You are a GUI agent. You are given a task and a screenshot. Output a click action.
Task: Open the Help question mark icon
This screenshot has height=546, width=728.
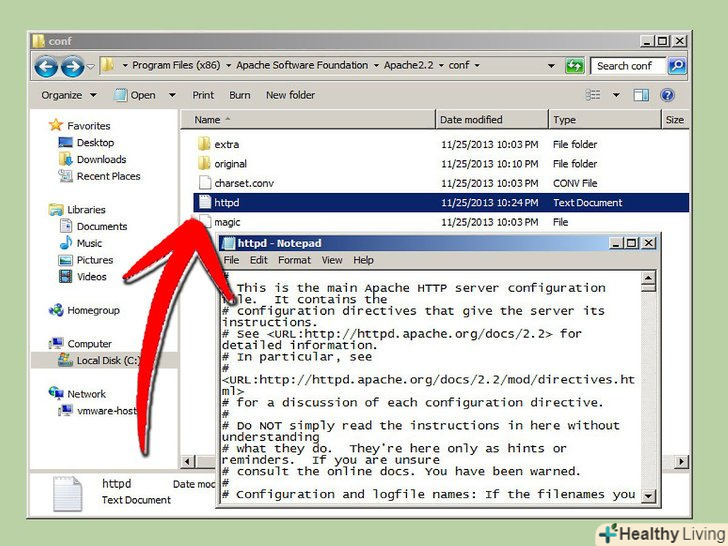point(667,95)
